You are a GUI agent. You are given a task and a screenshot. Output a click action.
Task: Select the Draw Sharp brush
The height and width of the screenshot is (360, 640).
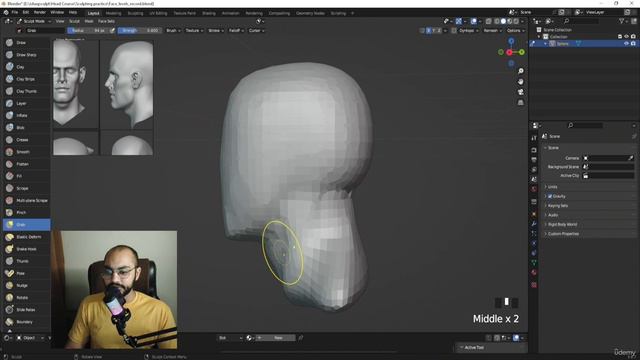pyautogui.click(x=27, y=55)
